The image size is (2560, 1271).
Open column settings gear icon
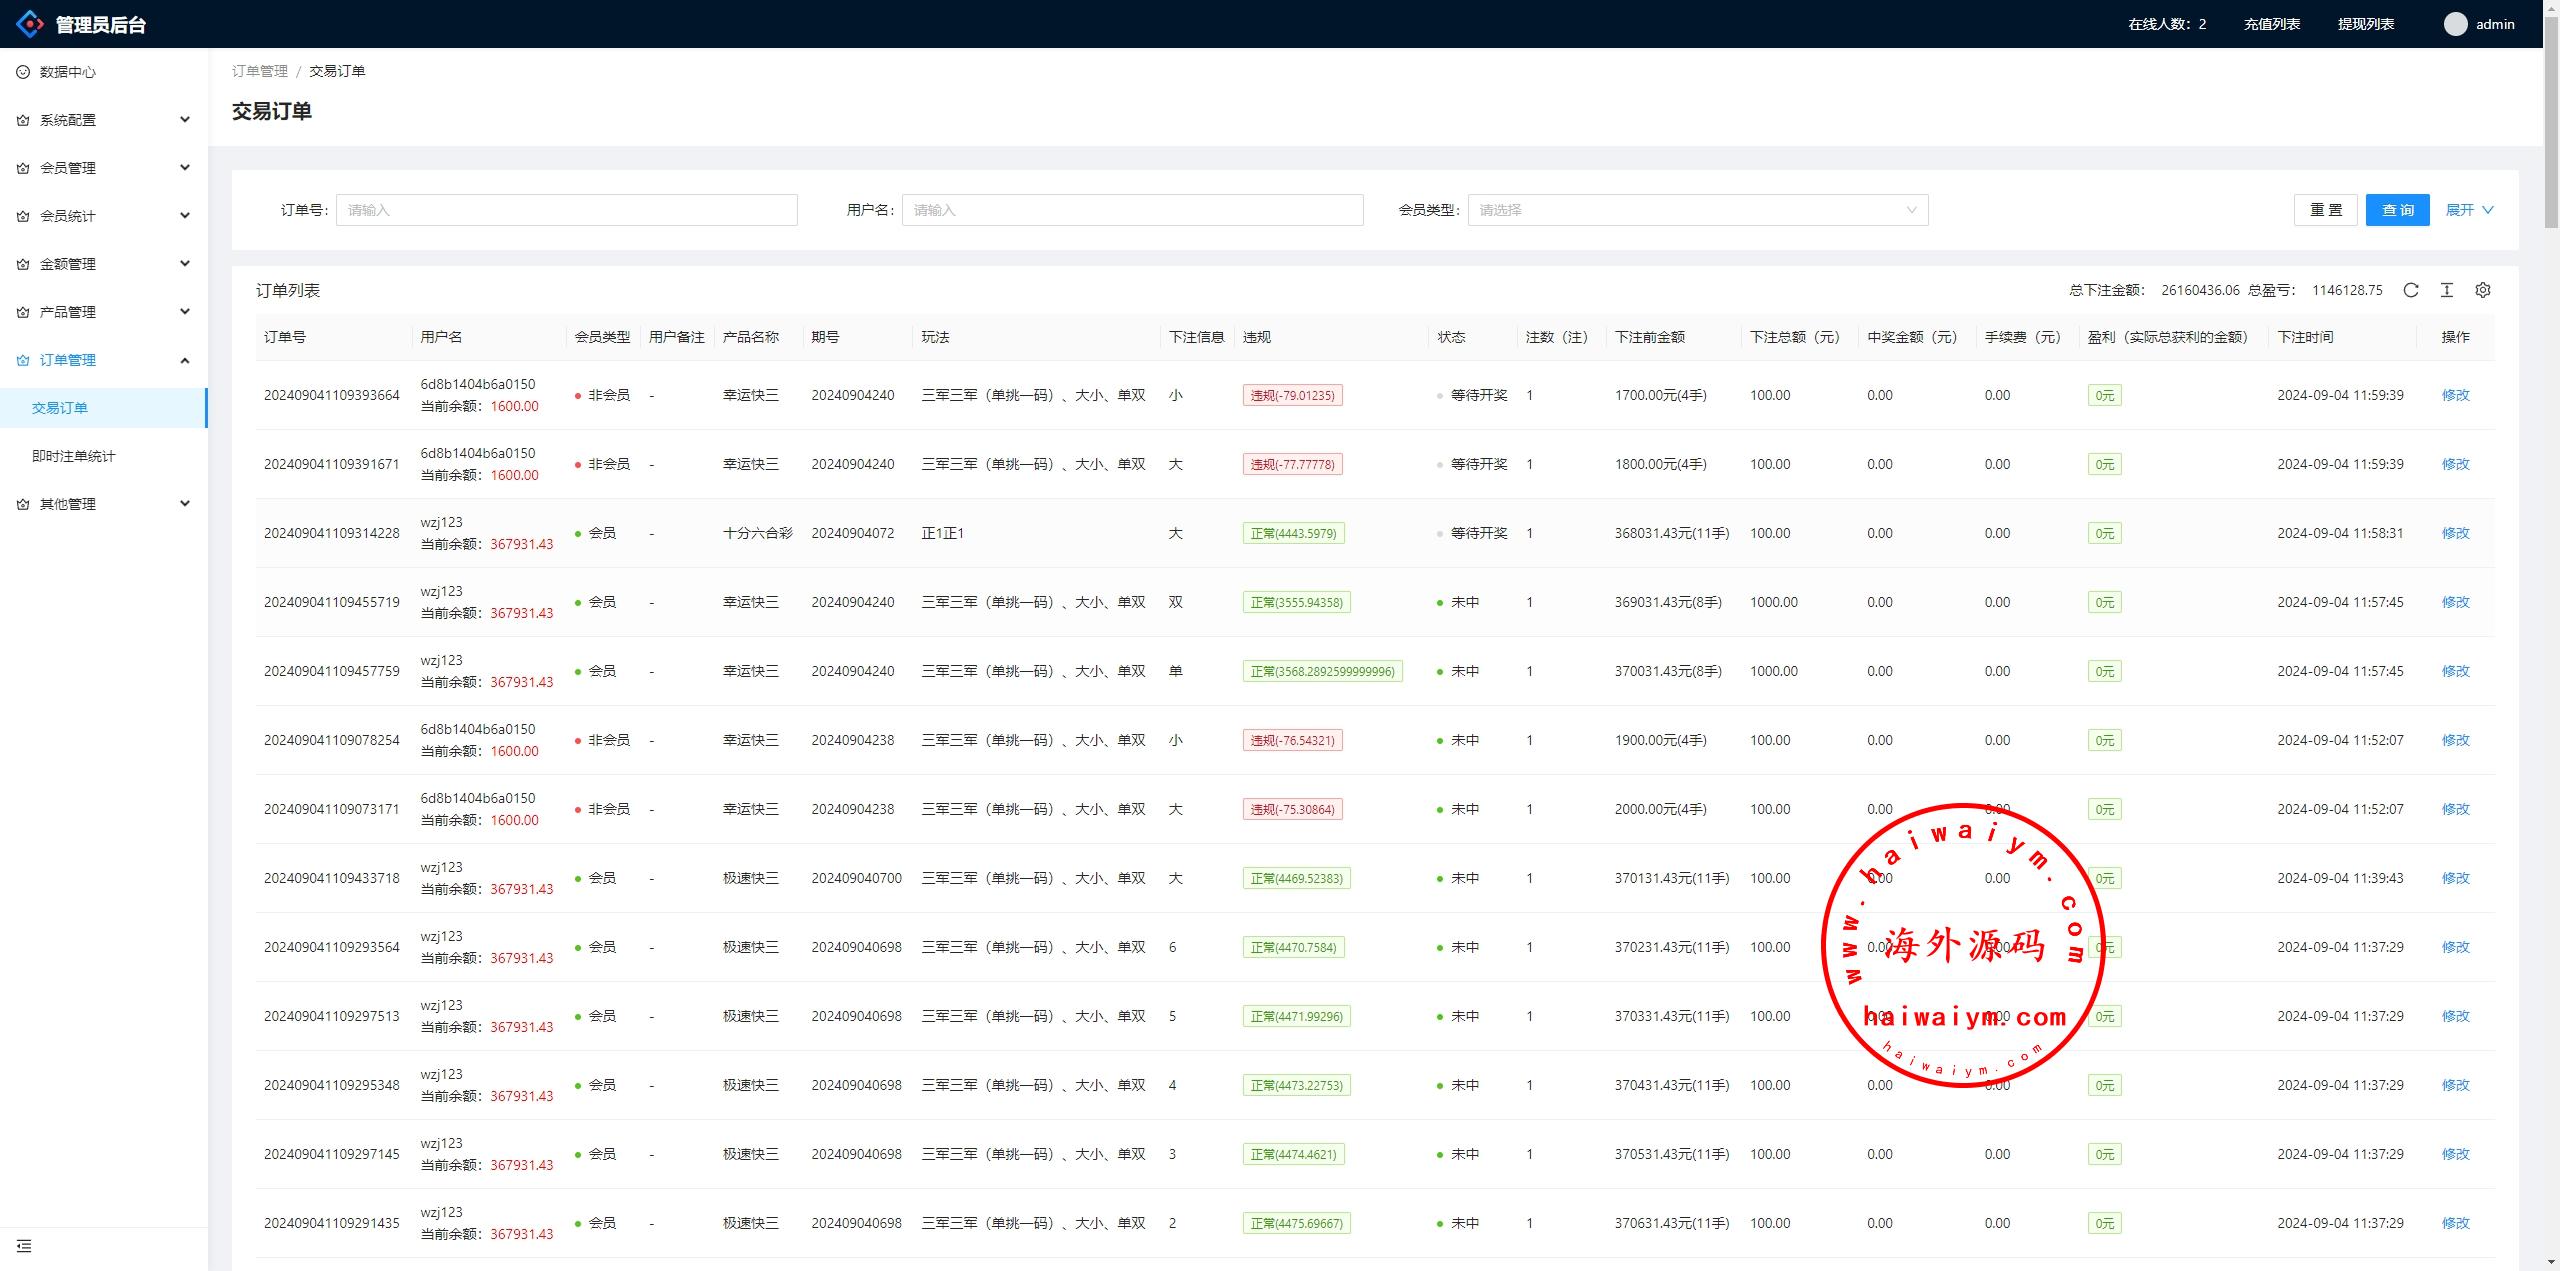click(2483, 290)
